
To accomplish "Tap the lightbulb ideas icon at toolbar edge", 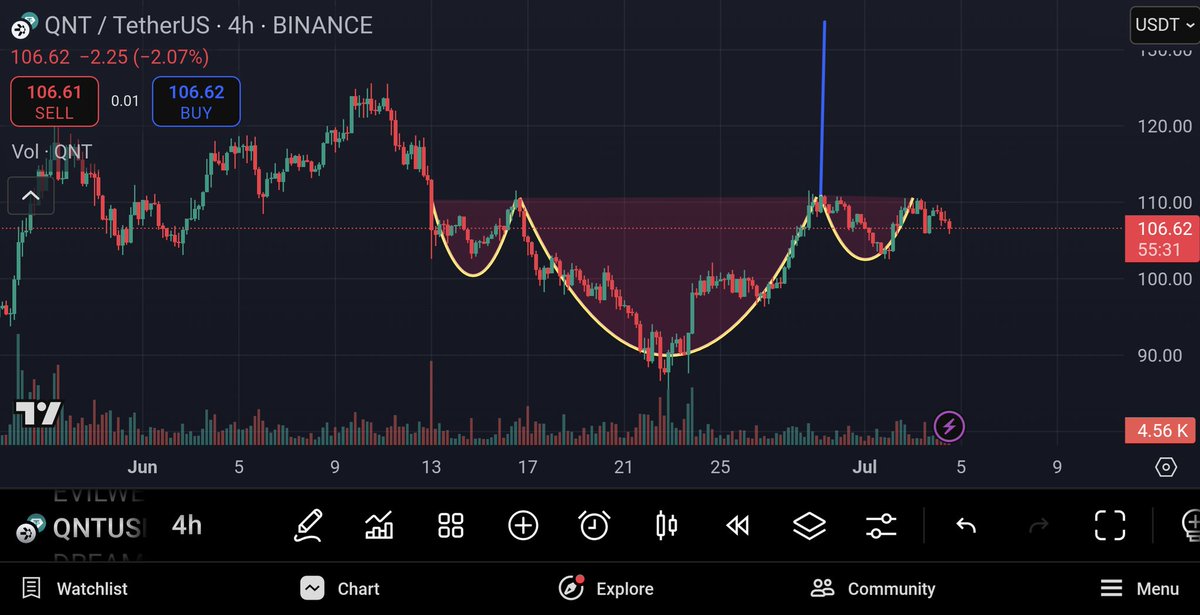I will [x=1190, y=525].
